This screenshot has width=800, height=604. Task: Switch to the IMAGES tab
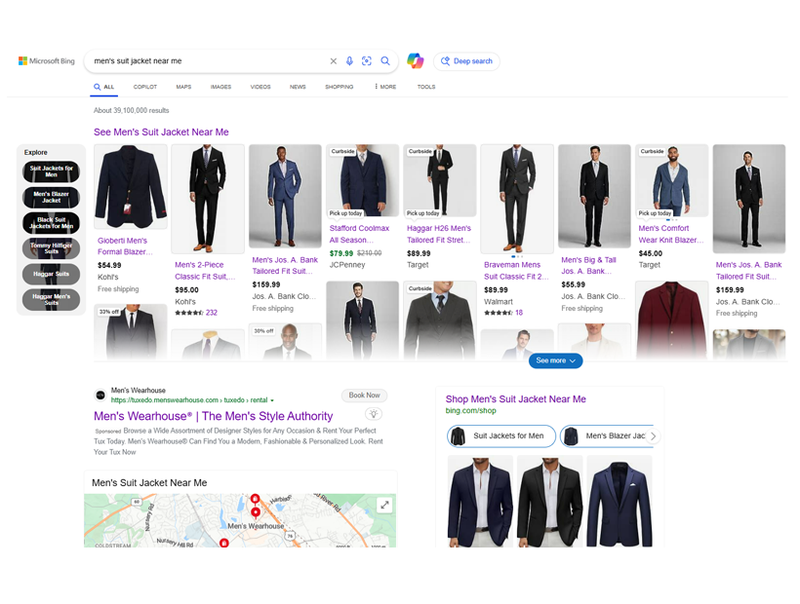(x=221, y=87)
